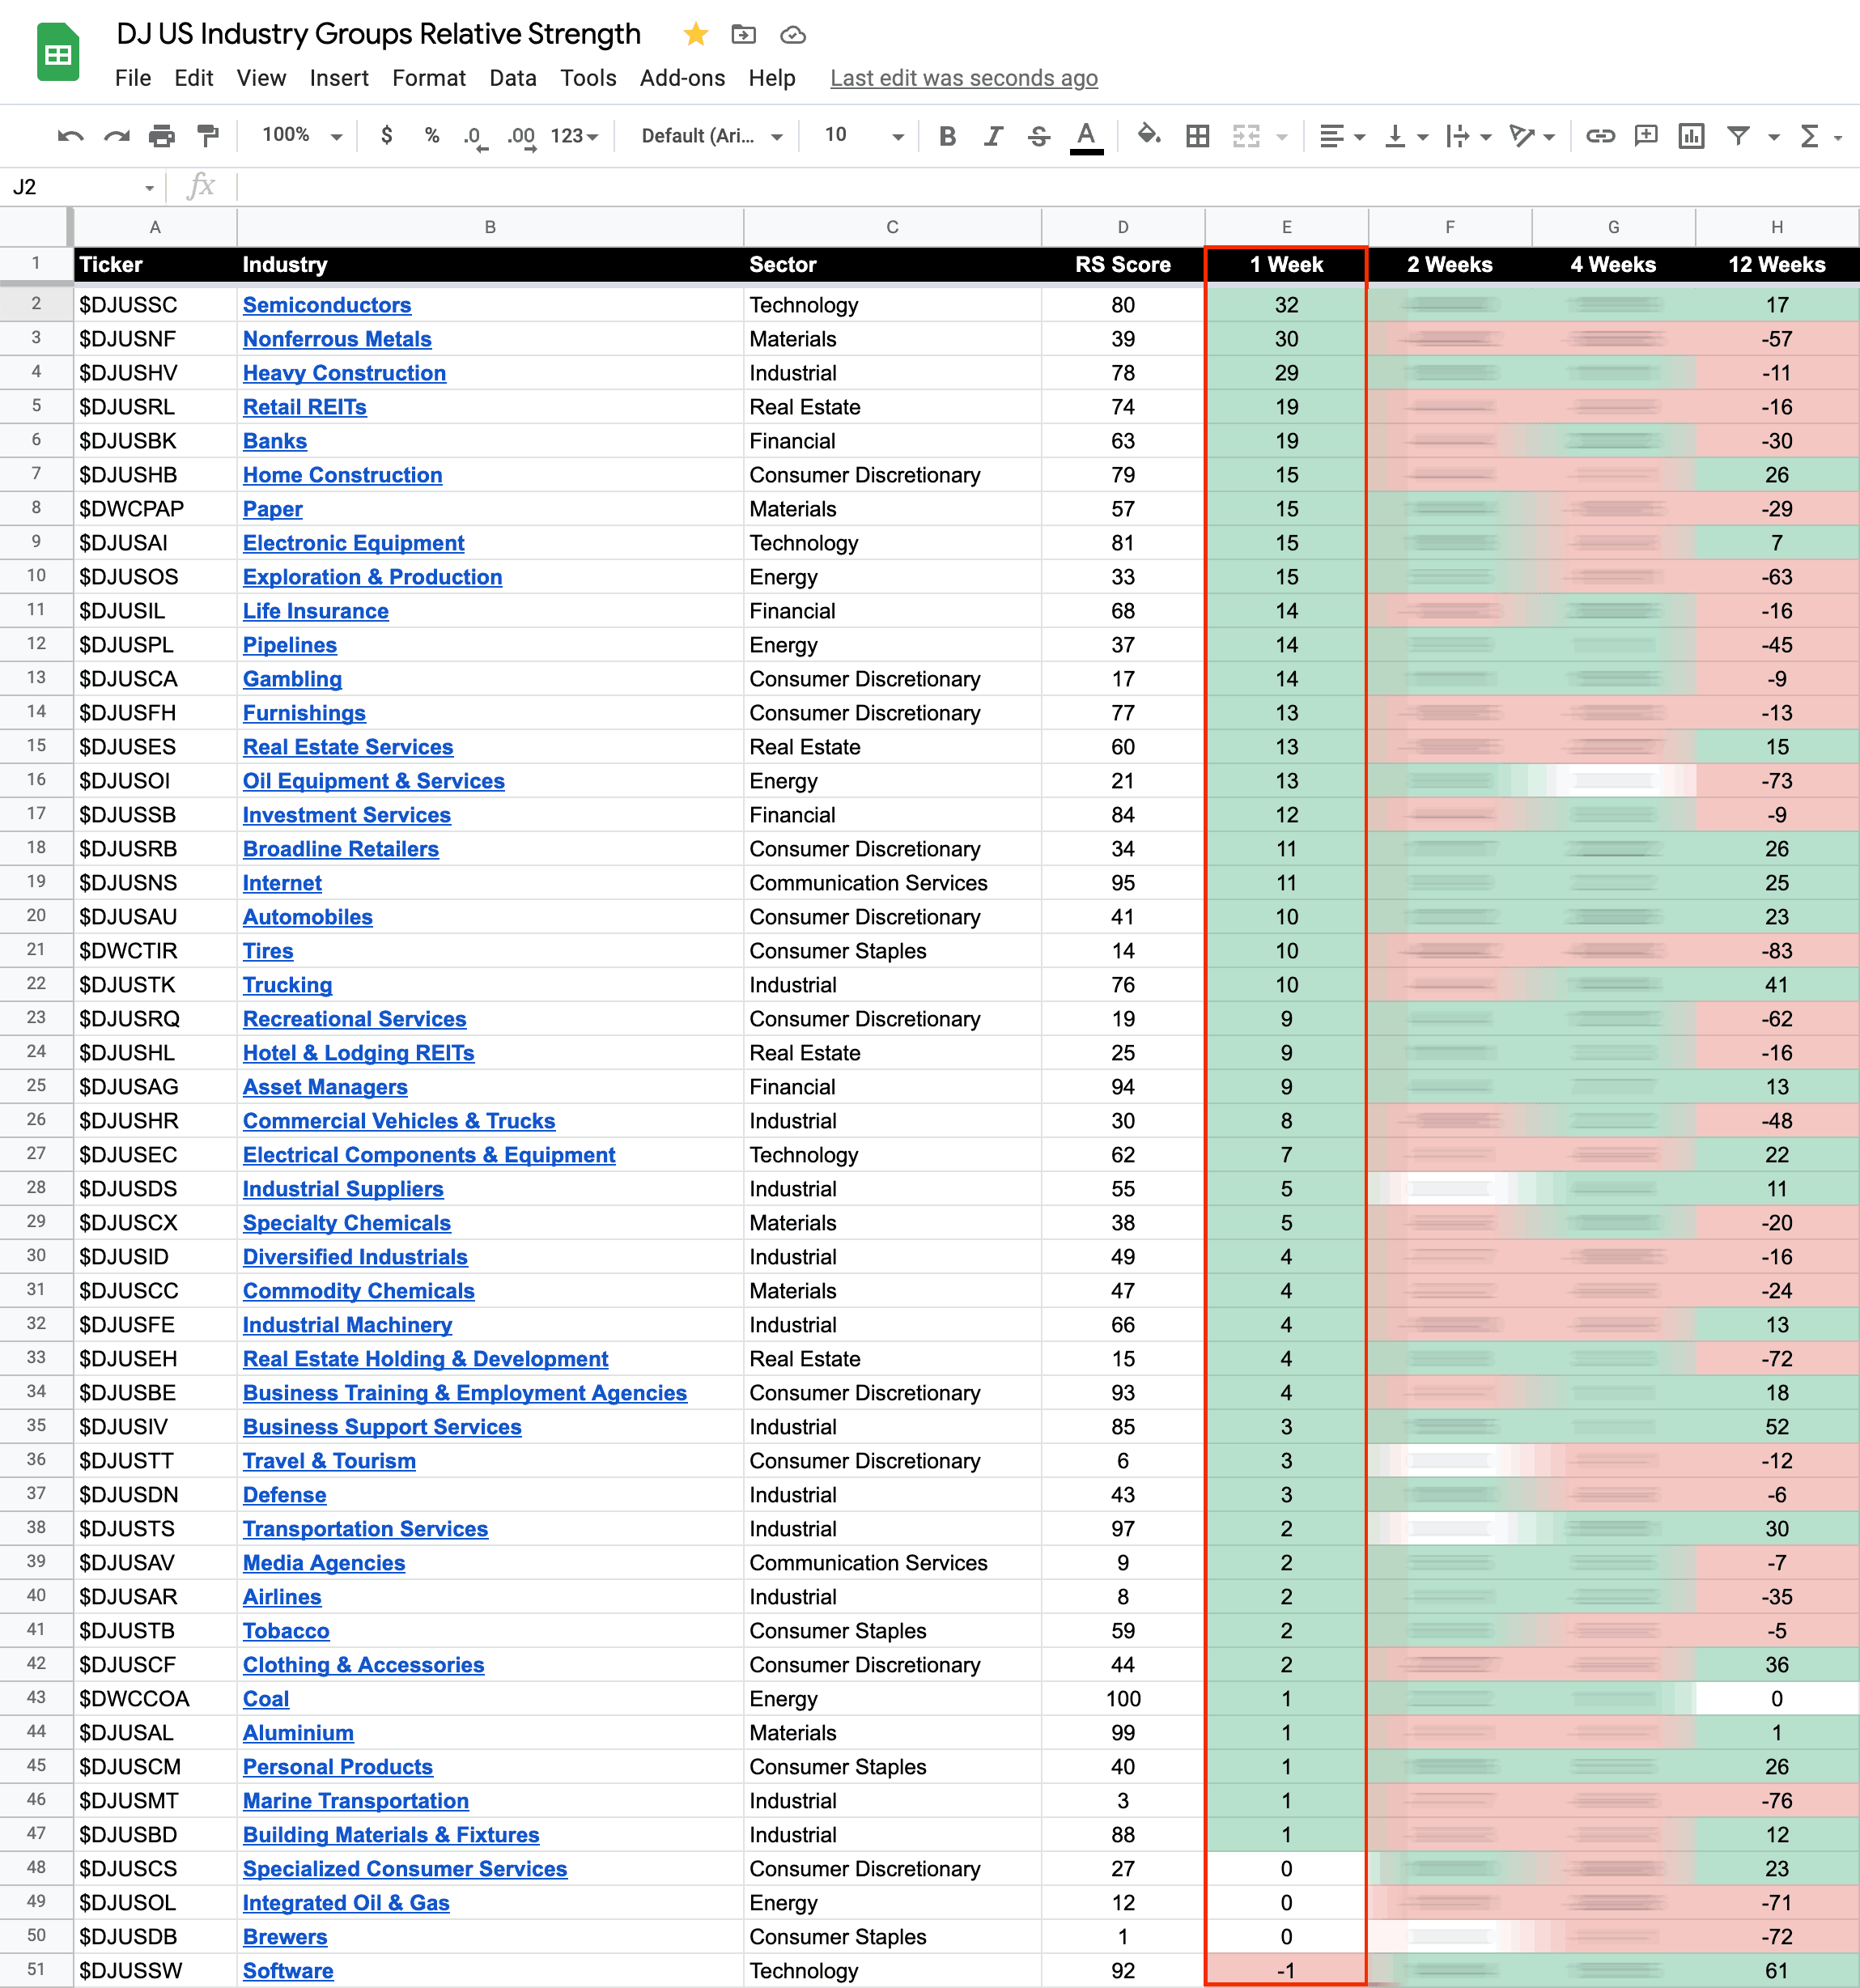Click the Insert chart icon
This screenshot has height=1988, width=1860.
1691,136
